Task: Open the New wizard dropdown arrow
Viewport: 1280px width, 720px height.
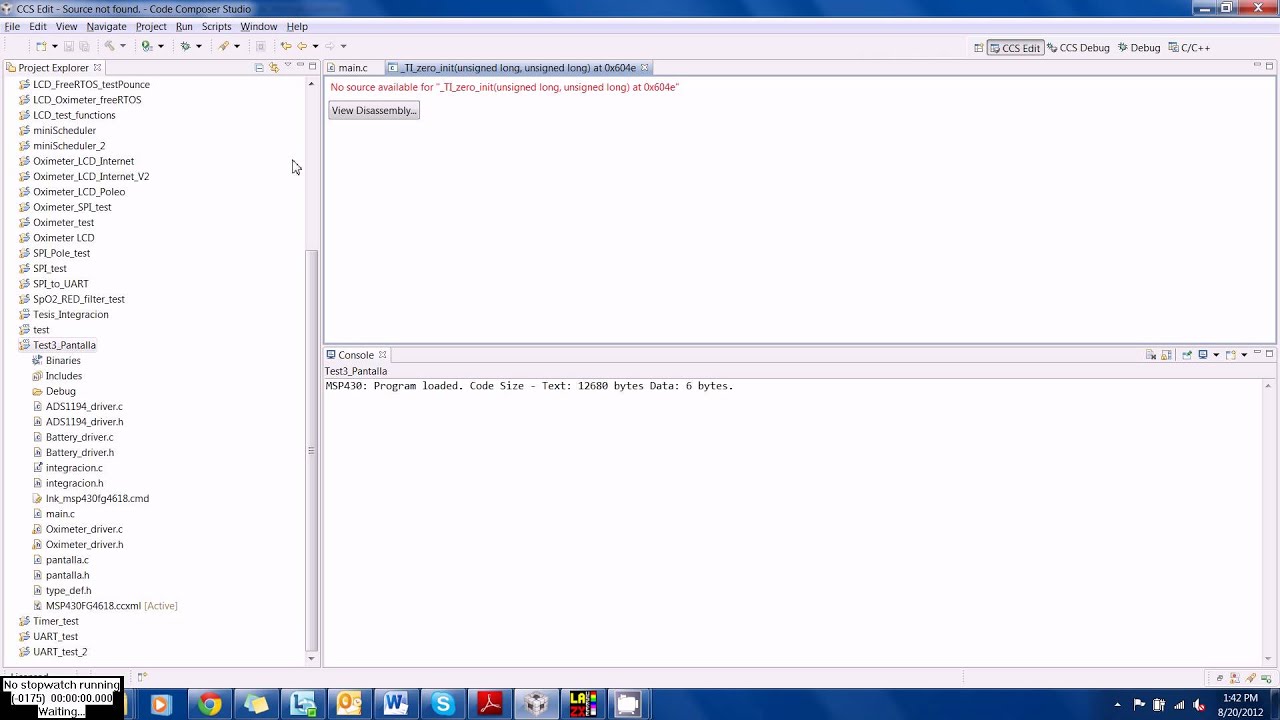Action: 55,46
